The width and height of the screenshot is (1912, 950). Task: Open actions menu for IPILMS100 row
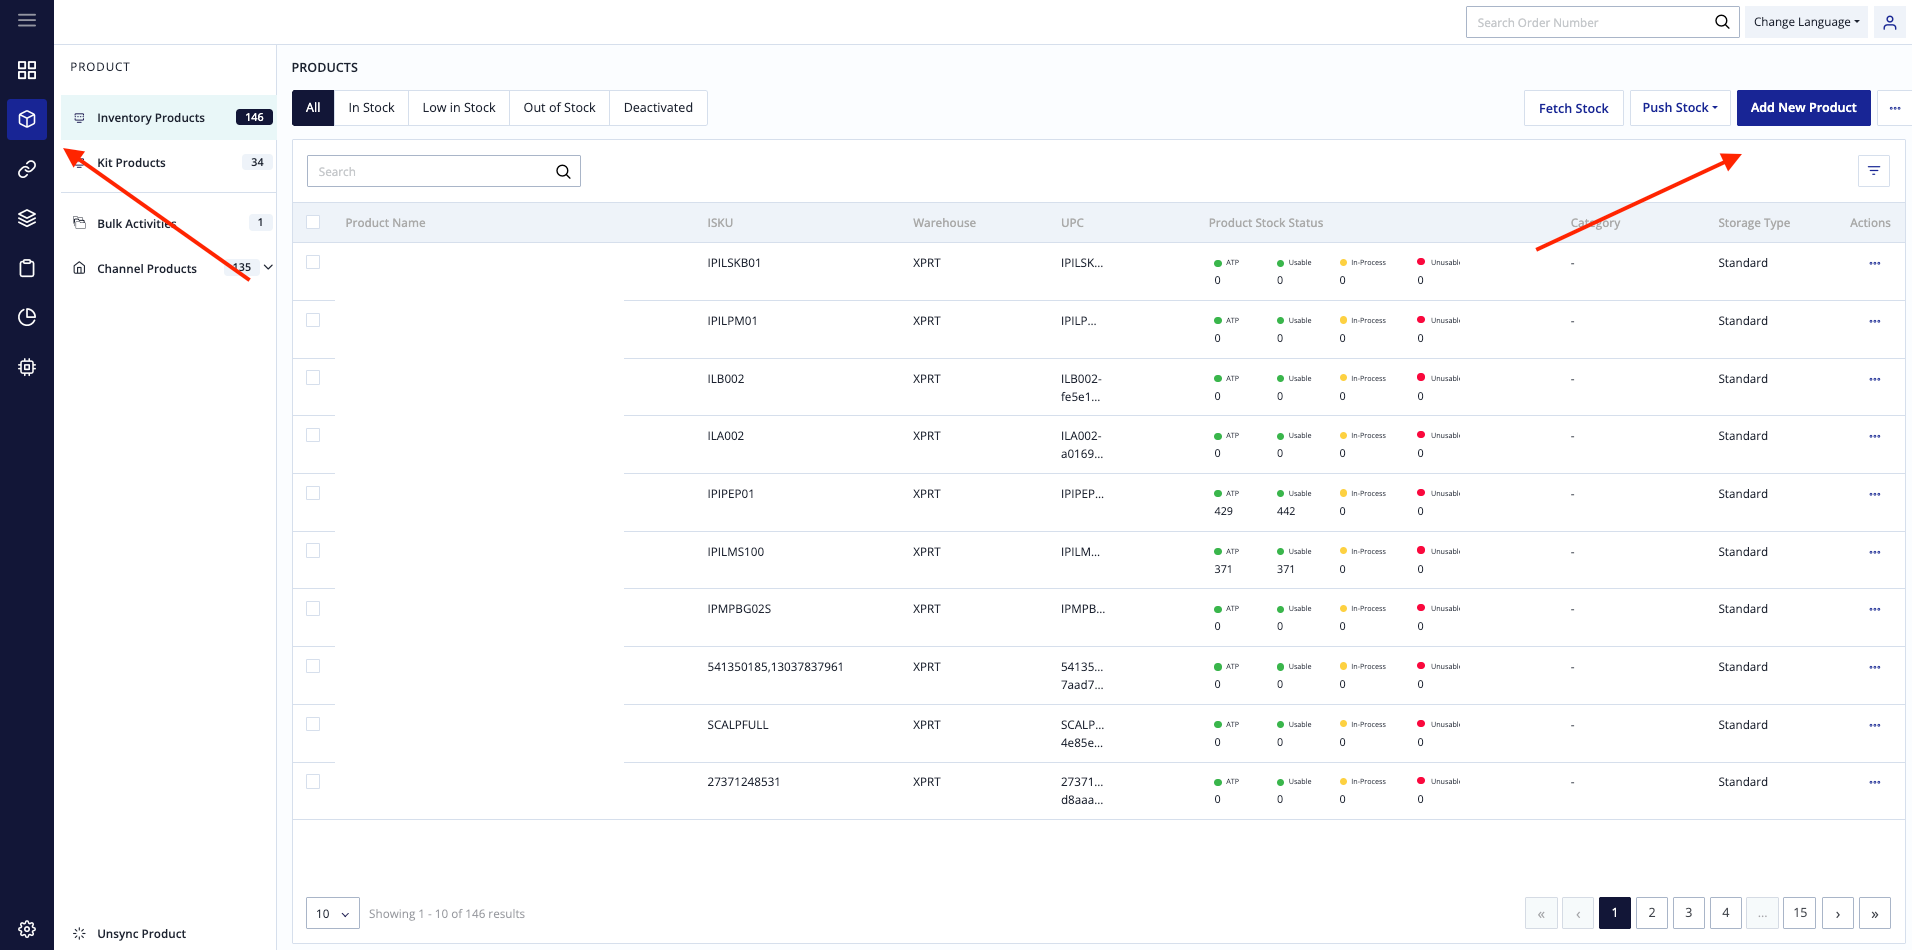point(1875,553)
